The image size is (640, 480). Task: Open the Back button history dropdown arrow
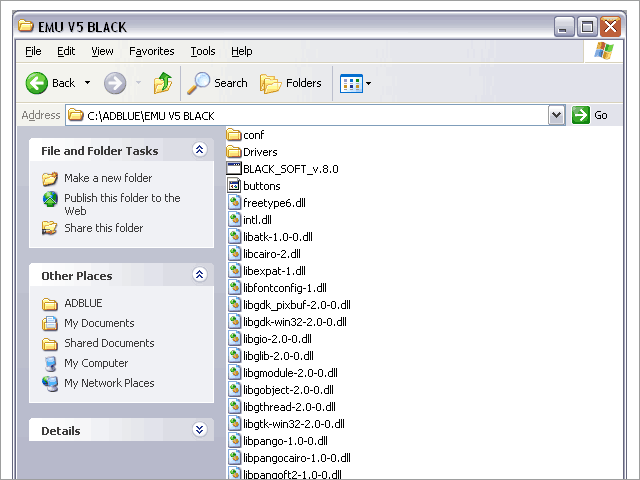87,83
